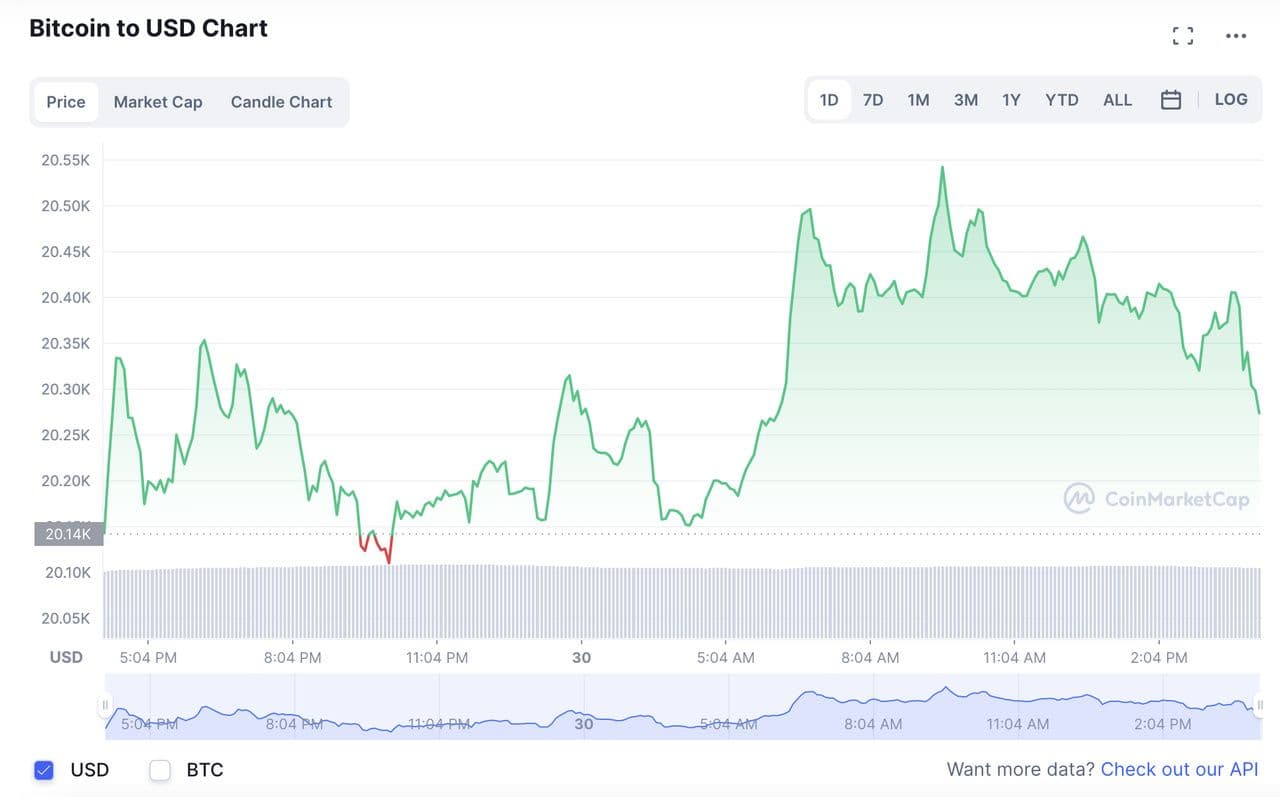The height and width of the screenshot is (797, 1280).
Task: Select the 7D time range
Action: tap(873, 100)
